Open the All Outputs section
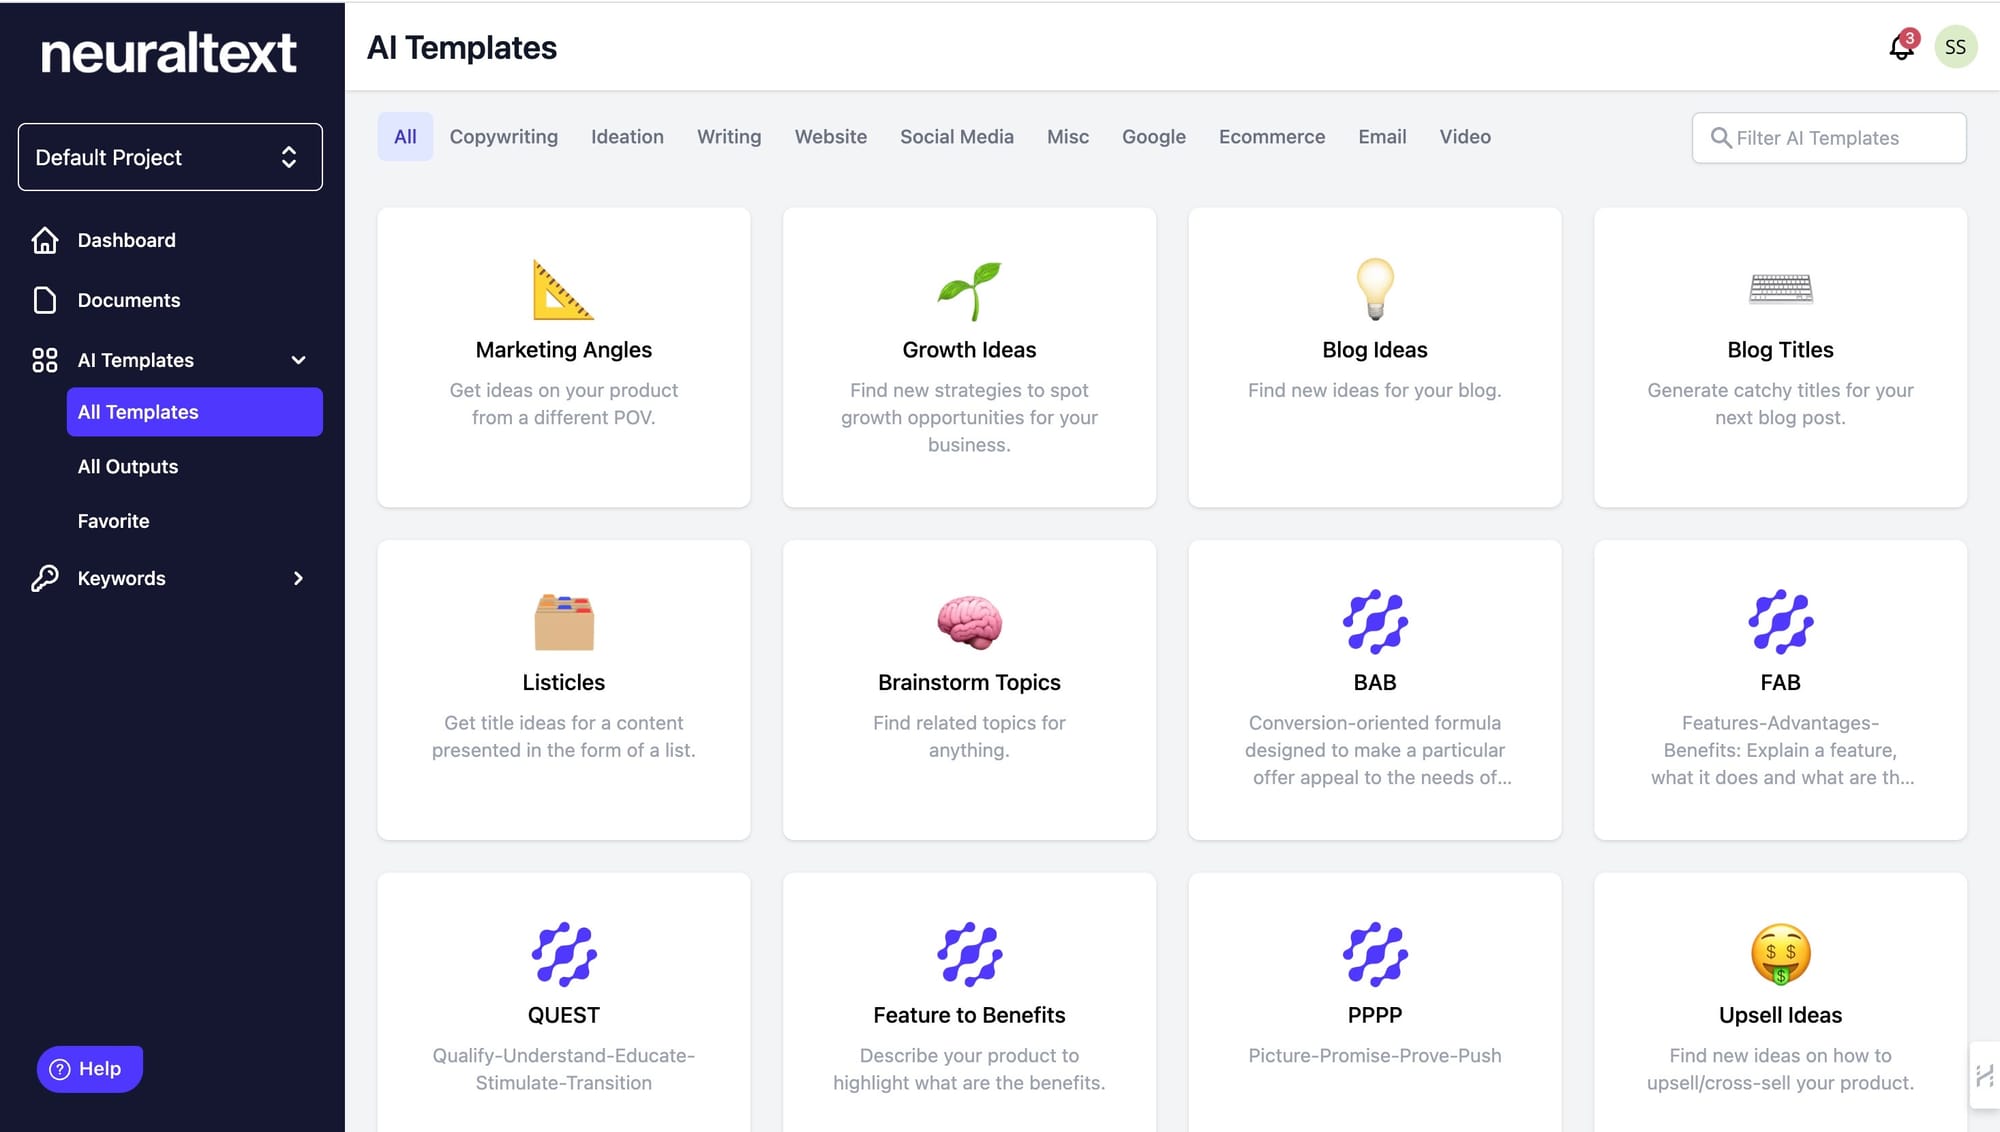The image size is (2000, 1132). (x=128, y=466)
